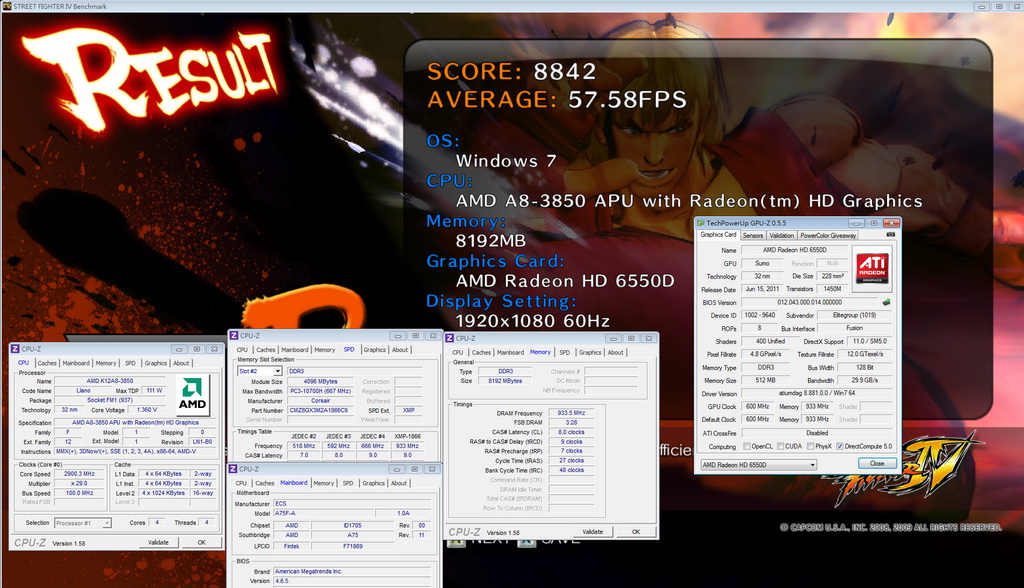
Task: Click the AMD logo in the CPU-Z processor window
Action: [x=192, y=393]
